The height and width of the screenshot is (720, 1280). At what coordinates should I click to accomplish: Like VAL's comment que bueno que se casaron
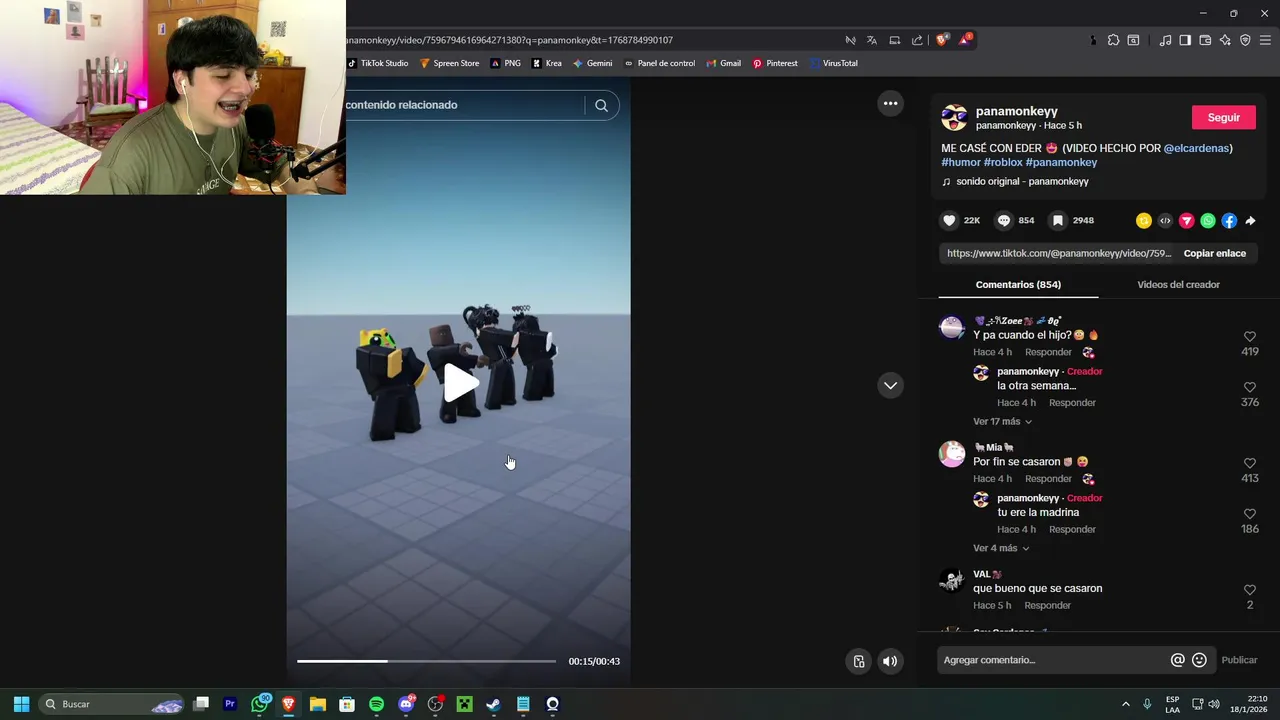point(1249,590)
